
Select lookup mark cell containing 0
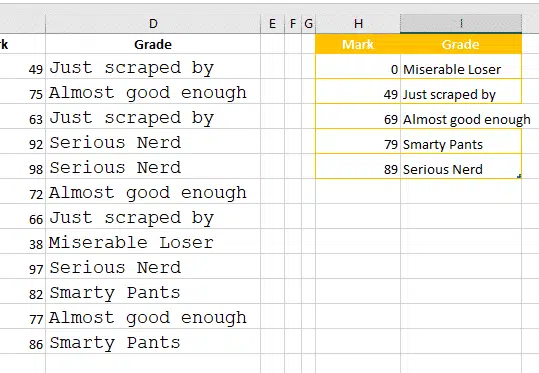tap(358, 67)
